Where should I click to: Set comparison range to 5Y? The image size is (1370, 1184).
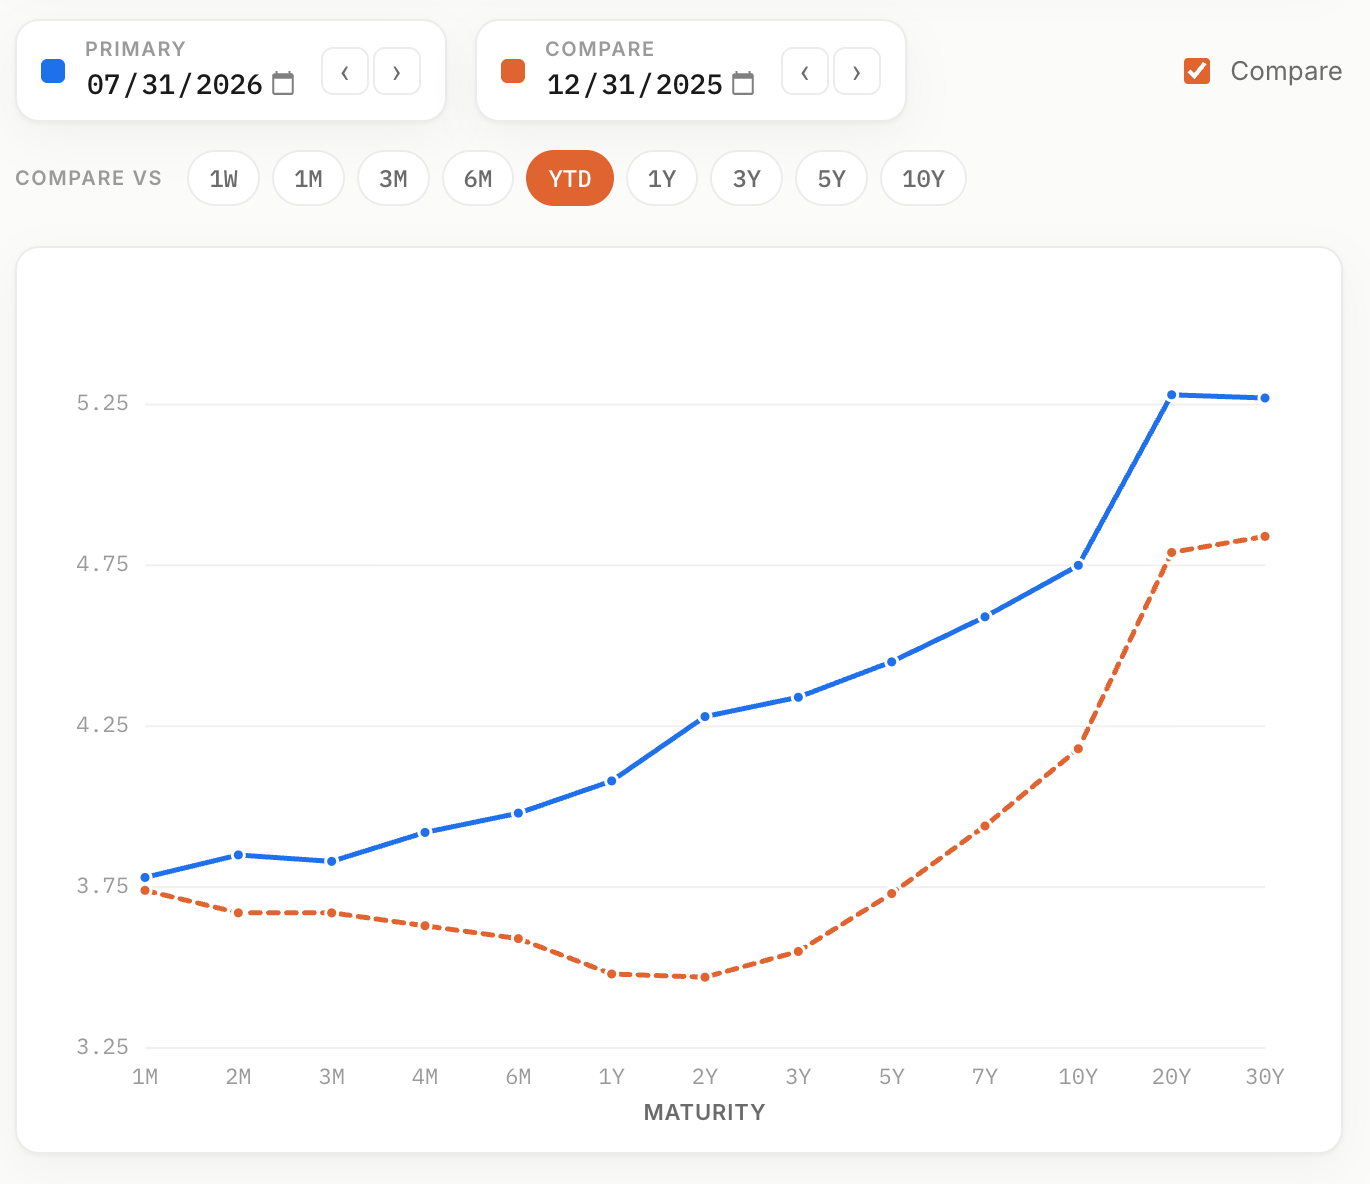tap(831, 178)
